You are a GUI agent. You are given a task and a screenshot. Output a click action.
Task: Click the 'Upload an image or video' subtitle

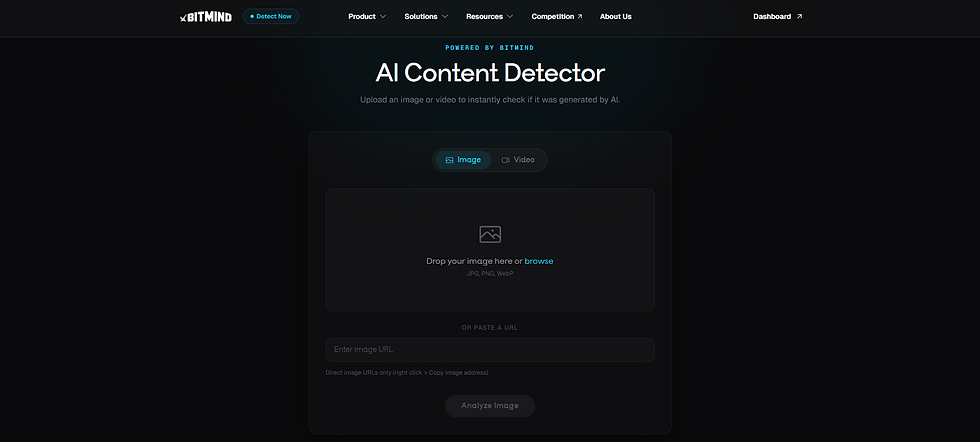(490, 100)
